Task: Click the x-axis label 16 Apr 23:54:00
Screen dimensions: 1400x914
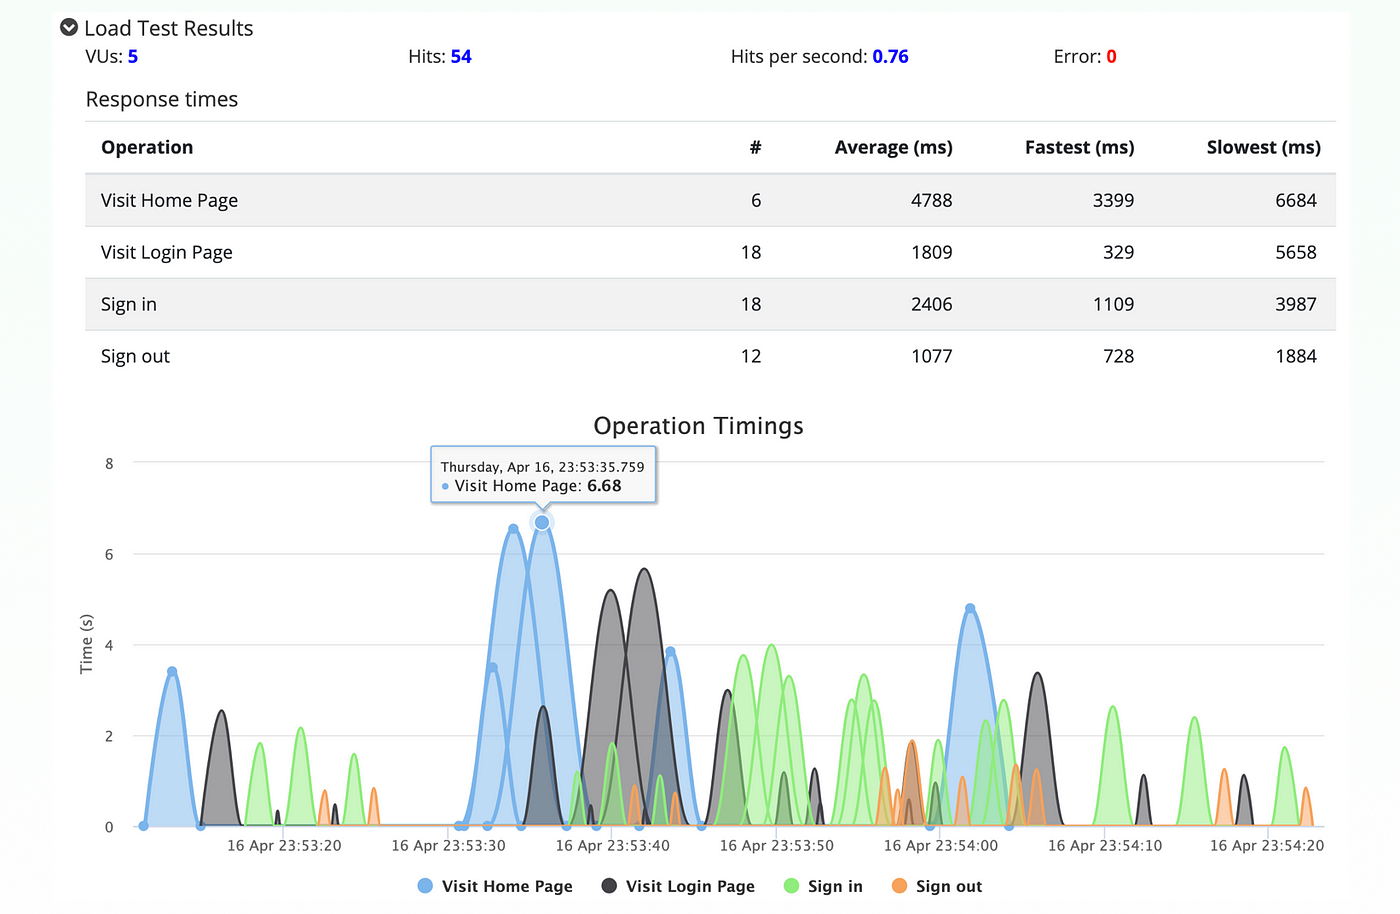Action: pyautogui.click(x=940, y=845)
